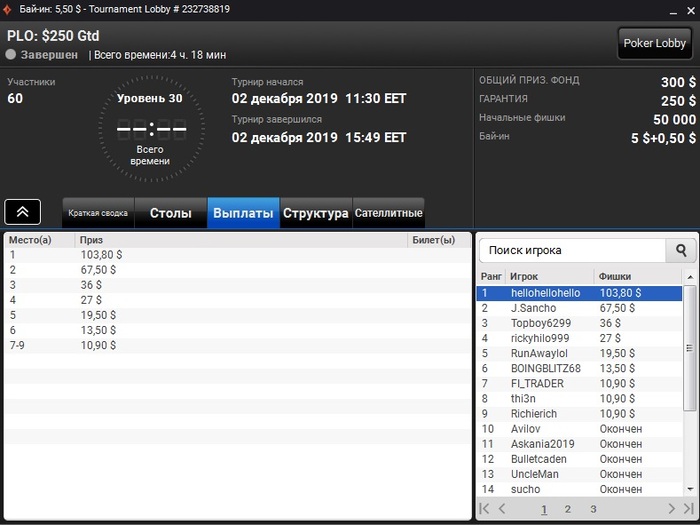700x525 pixels.
Task: Click places 7-9 payout row
Action: (238, 346)
